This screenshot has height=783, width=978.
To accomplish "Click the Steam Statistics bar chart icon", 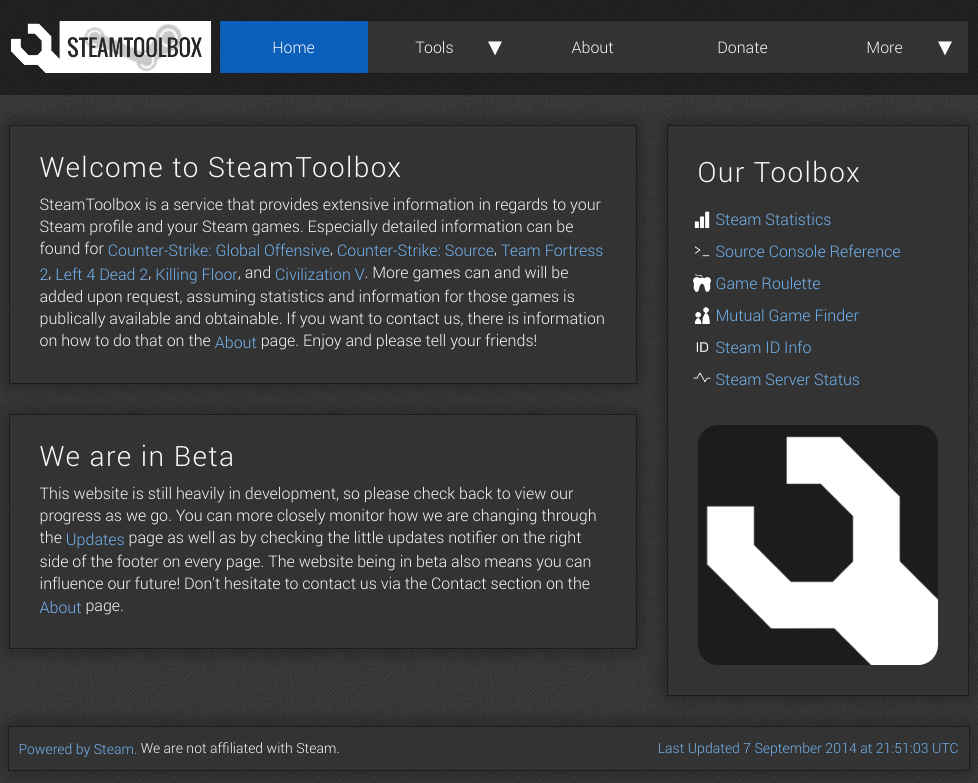I will pos(702,220).
